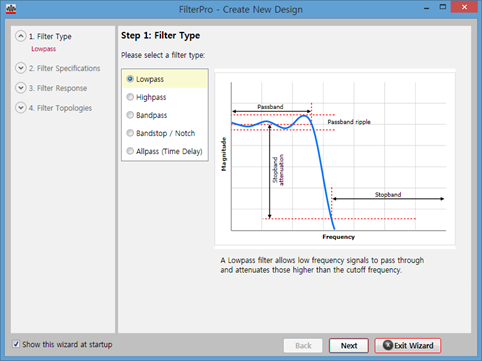Viewport: 482px width, 361px height.
Task: Click the X icon on Exit Wizard
Action: 388,345
